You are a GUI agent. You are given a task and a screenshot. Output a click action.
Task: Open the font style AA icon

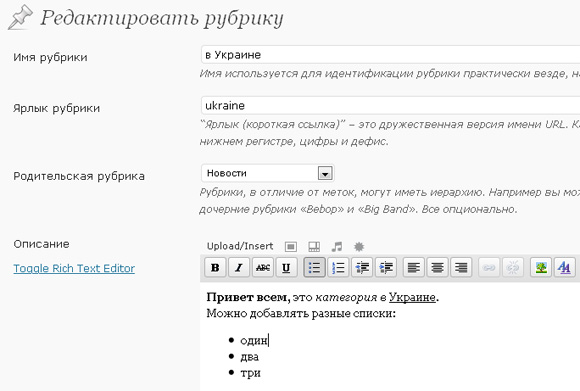point(564,267)
